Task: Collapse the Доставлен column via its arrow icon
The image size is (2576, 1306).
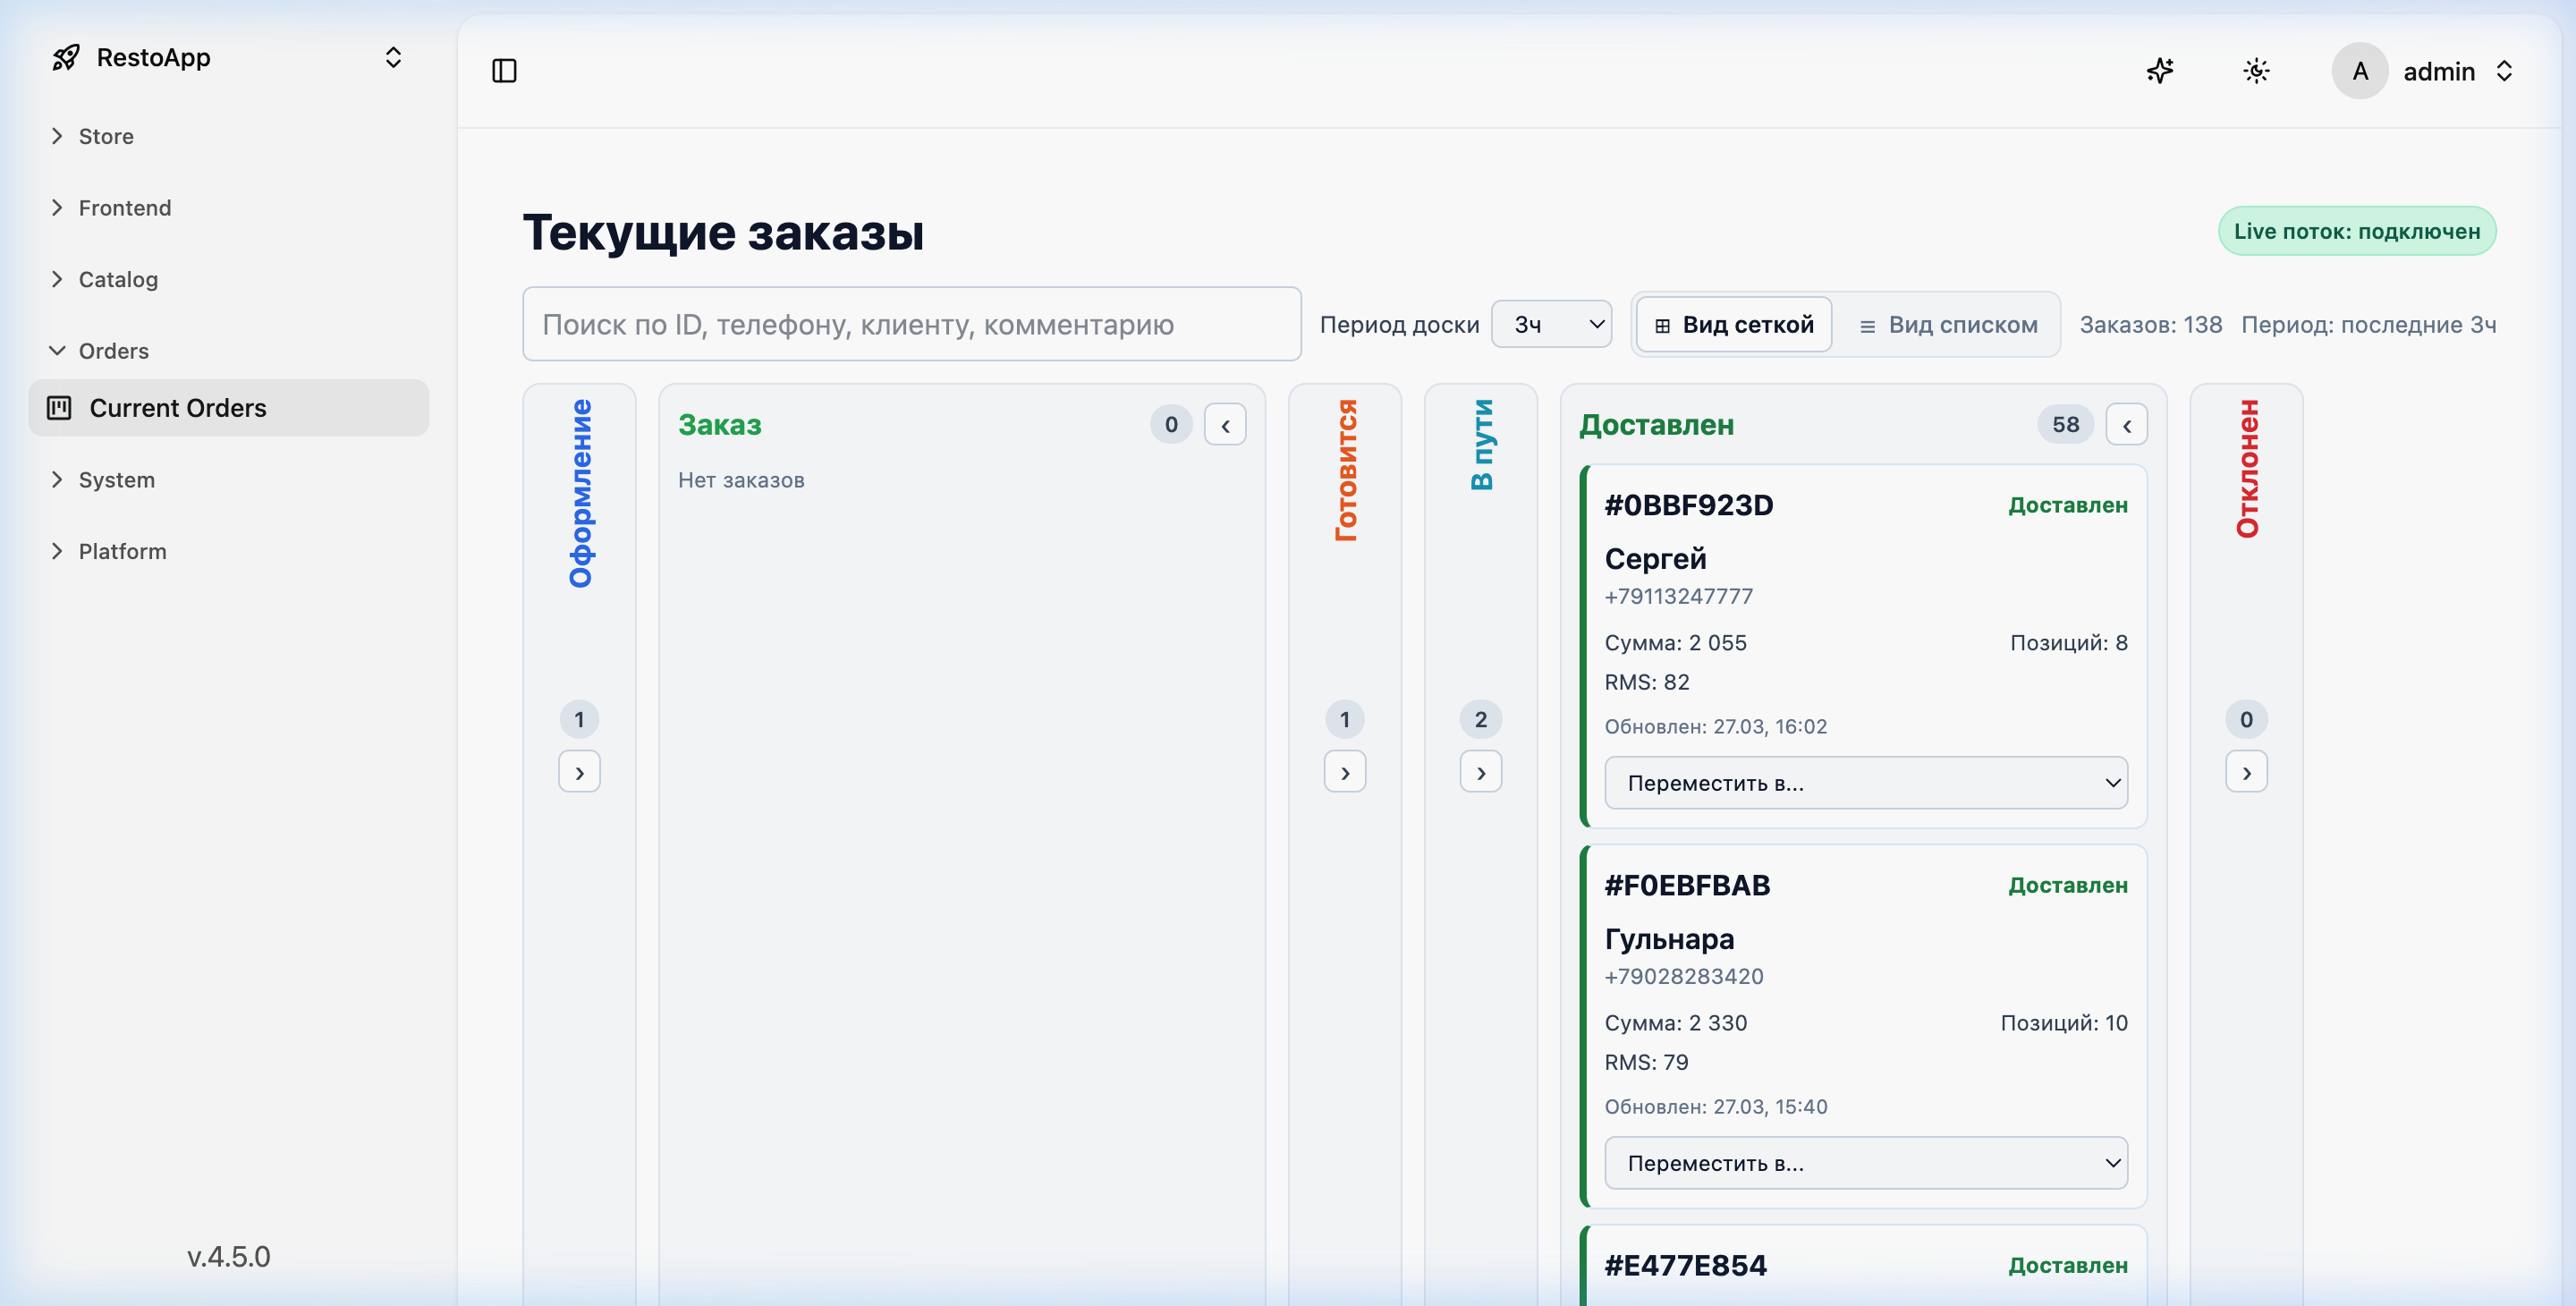Action: pos(2127,424)
